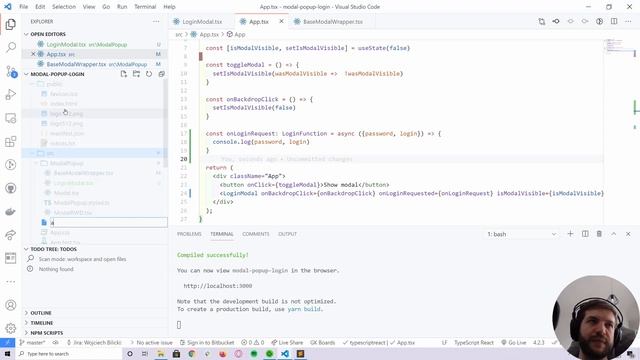The height and width of the screenshot is (360, 640).
Task: Open the Help menu
Action: click(169, 7)
